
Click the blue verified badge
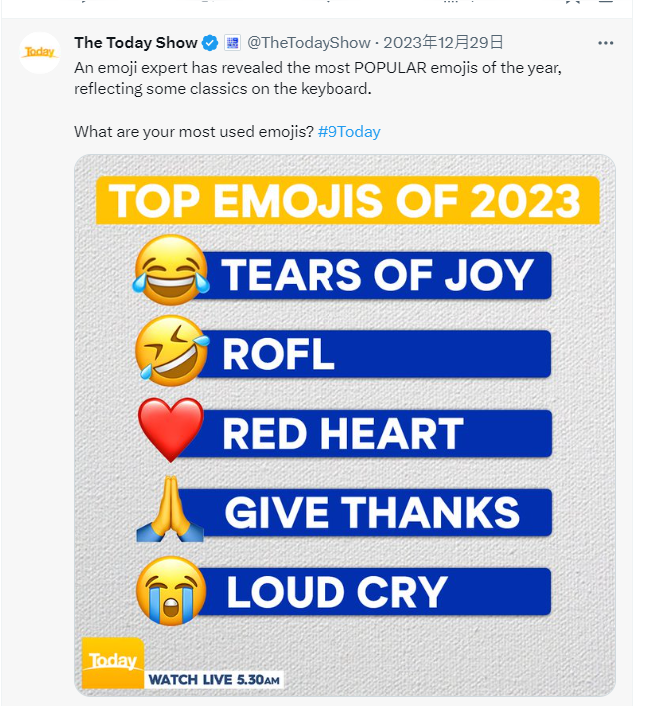point(210,43)
